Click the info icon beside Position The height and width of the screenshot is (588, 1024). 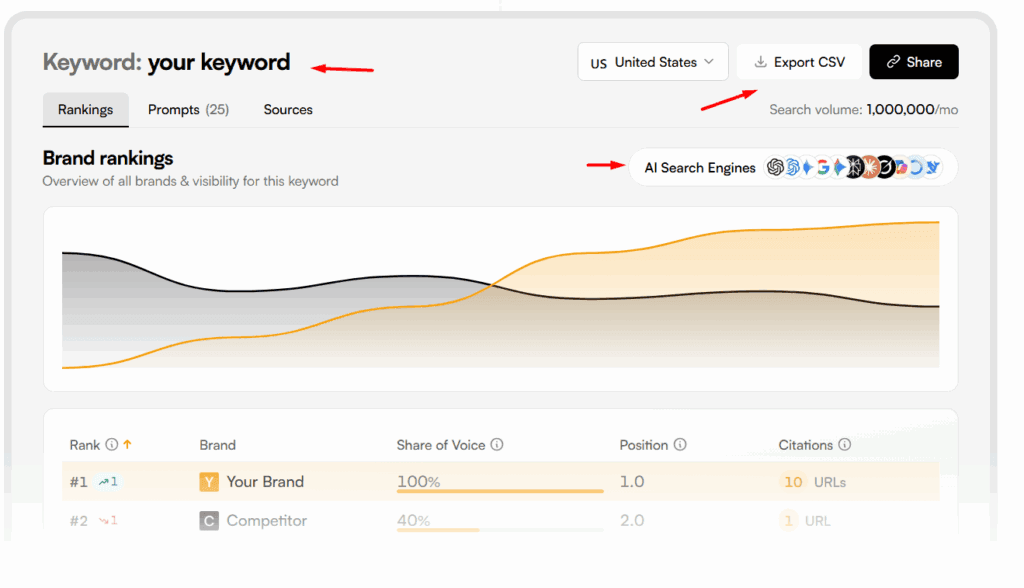coord(680,445)
